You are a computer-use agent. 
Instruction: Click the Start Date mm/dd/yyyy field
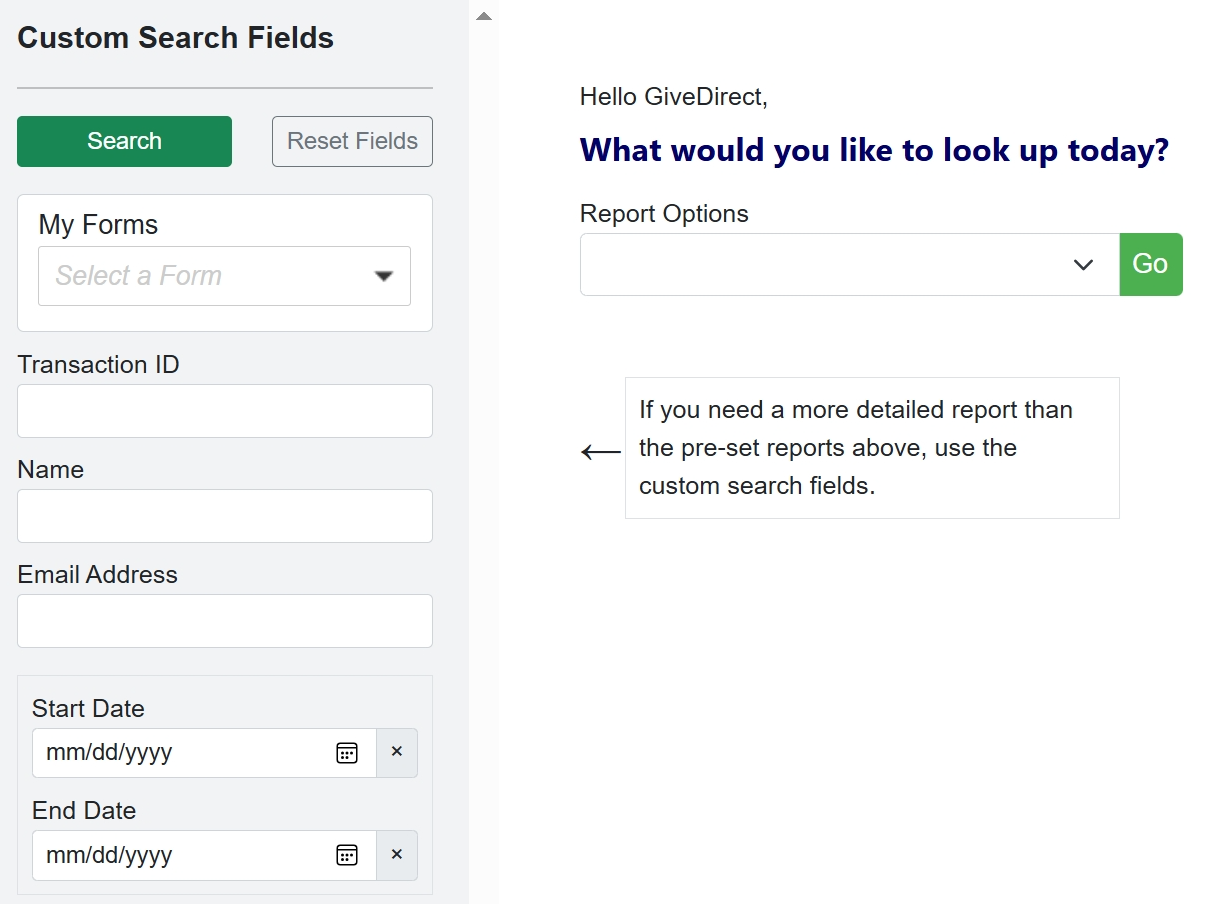click(x=180, y=753)
